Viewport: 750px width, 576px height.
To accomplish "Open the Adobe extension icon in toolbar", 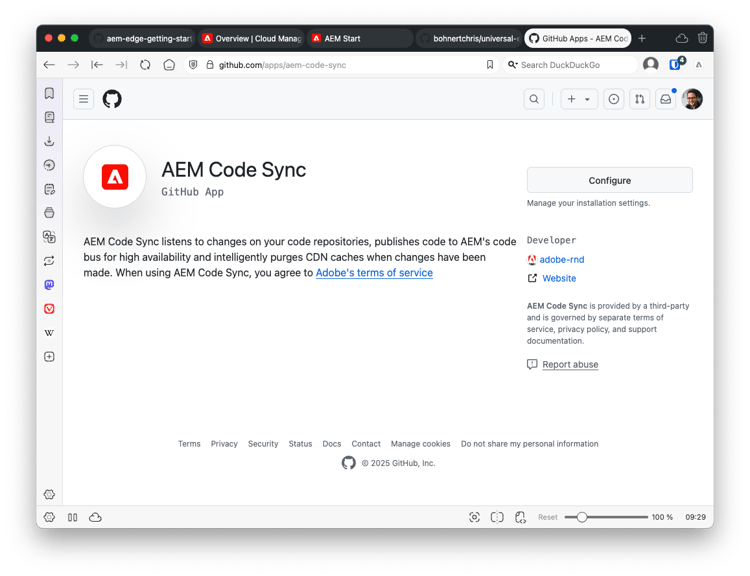I will coord(699,65).
